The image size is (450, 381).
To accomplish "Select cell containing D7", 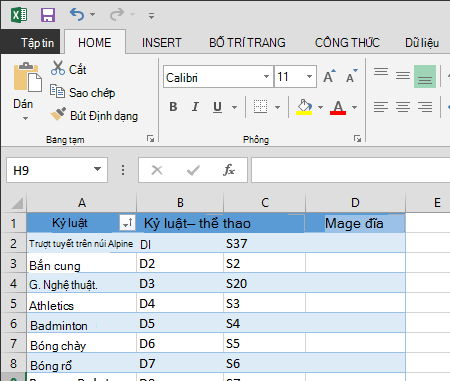I will click(180, 363).
